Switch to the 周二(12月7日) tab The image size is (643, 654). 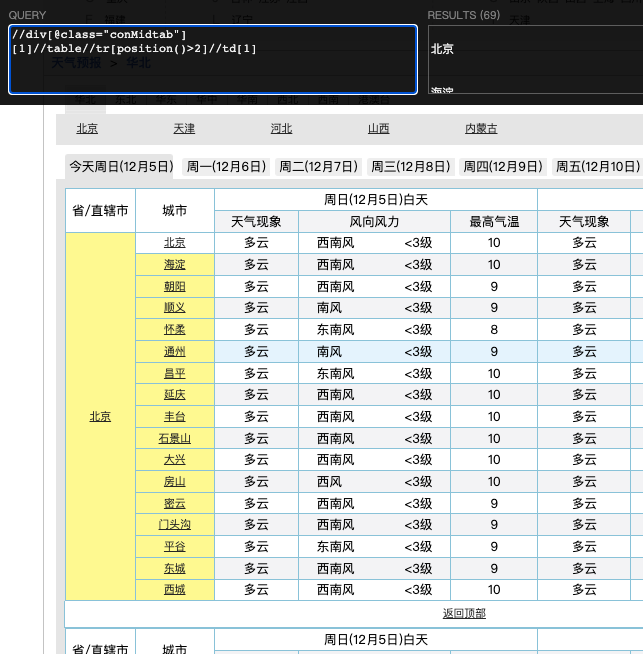(x=319, y=167)
